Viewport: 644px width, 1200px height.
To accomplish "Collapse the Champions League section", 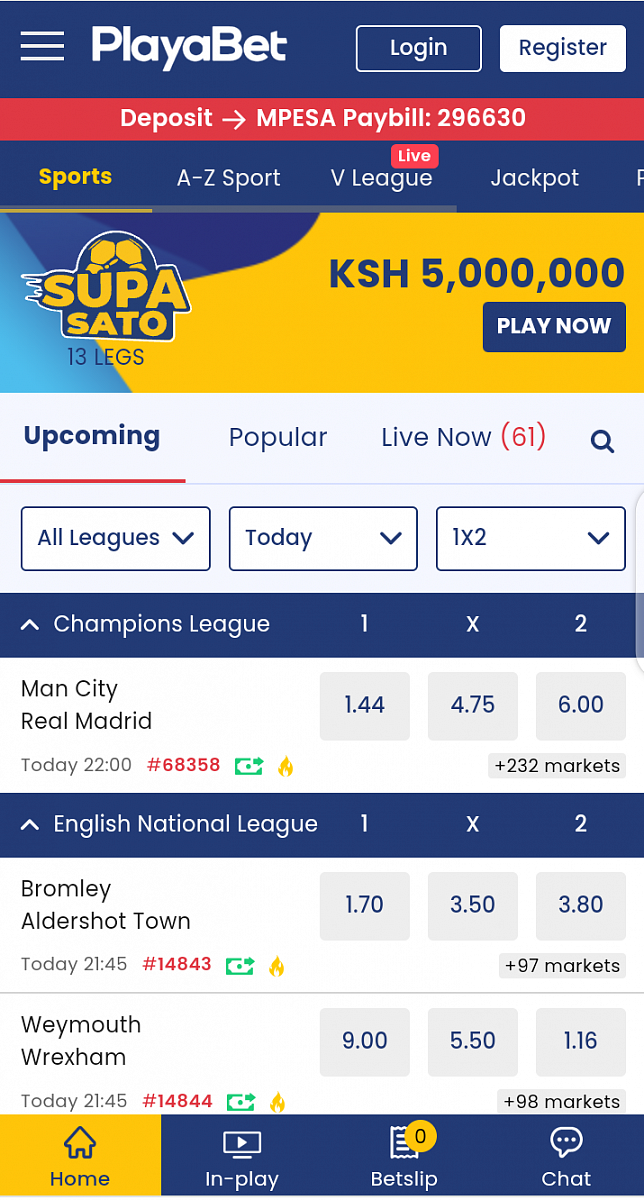I will (x=30, y=625).
